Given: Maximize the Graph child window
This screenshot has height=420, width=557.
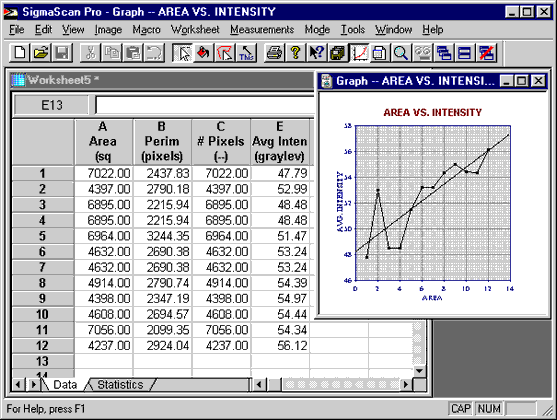Looking at the screenshot, I should 521,81.
